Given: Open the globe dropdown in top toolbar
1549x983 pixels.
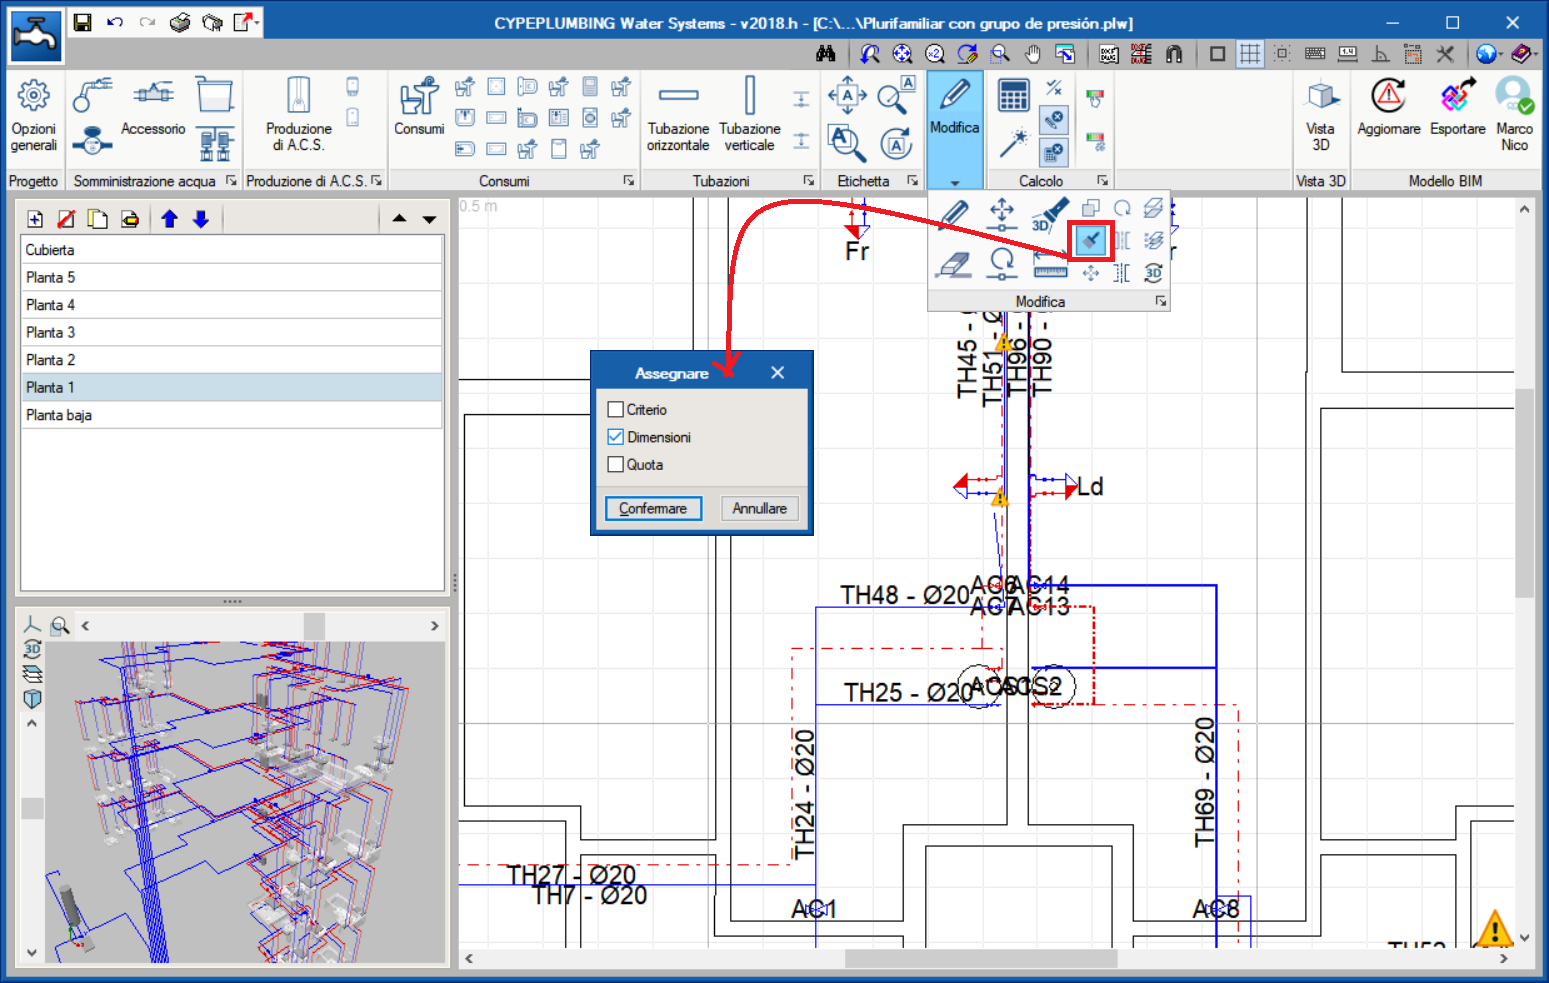Looking at the screenshot, I should pyautogui.click(x=1502, y=54).
